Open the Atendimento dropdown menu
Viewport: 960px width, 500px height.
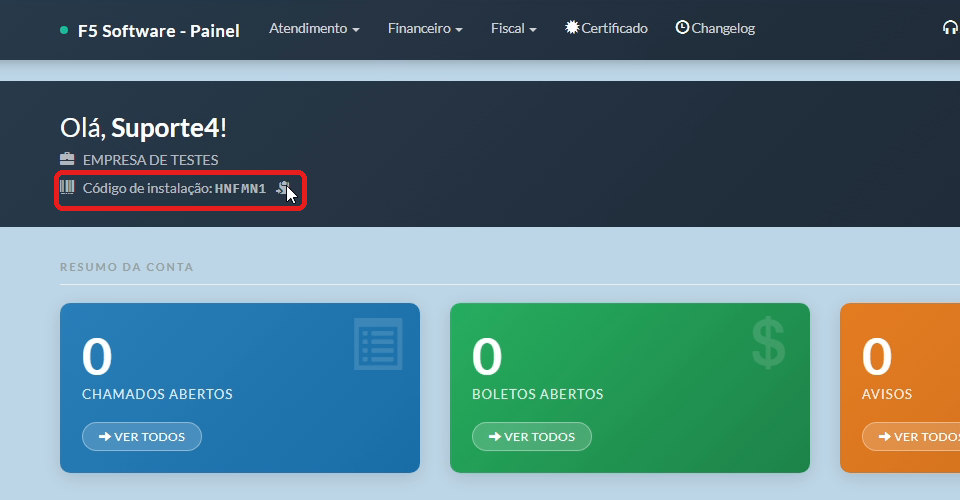314,29
